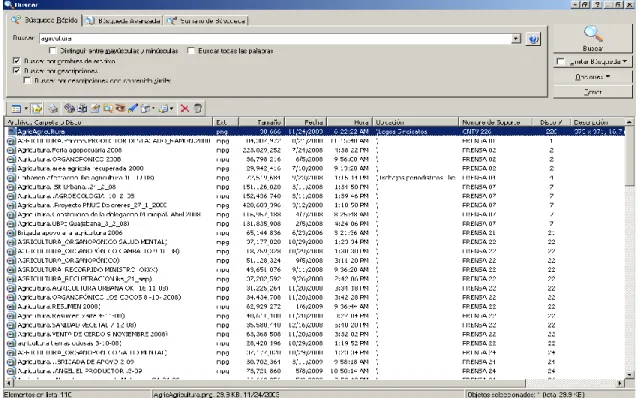This screenshot has width=639, height=398.
Task: Click file icon of Agricultura.UBPC Guajabana row
Action: 11,224
